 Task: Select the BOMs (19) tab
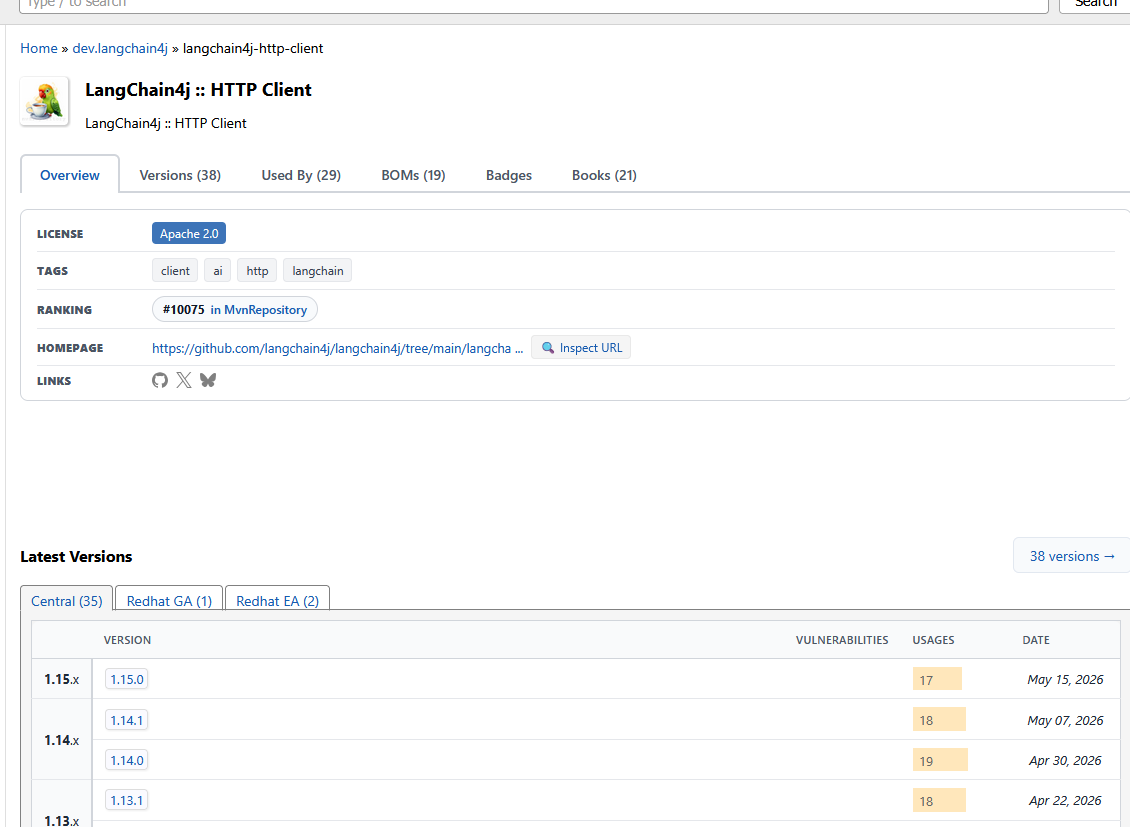point(413,175)
